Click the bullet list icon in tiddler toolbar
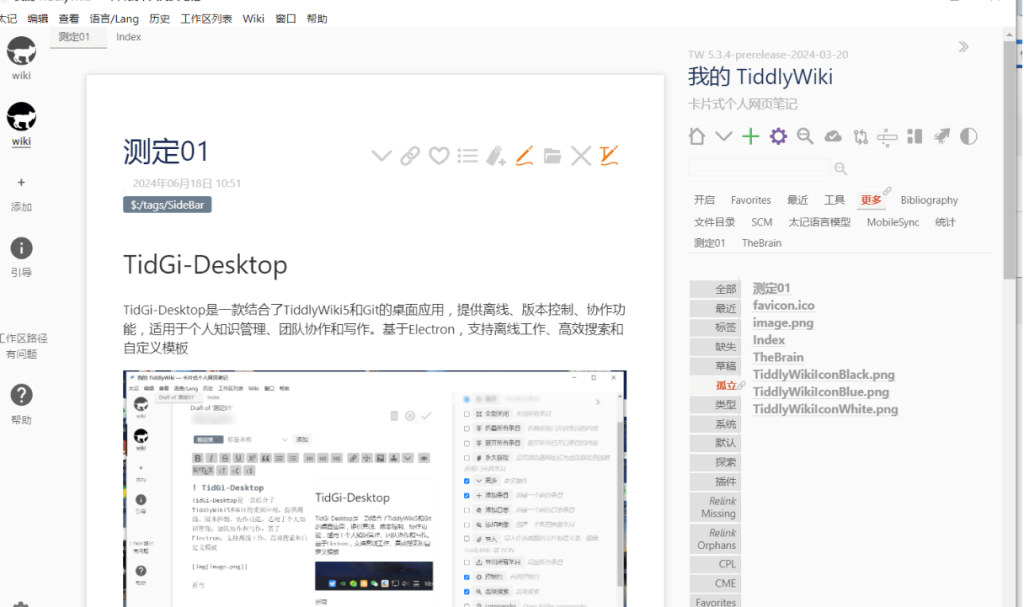Screen dimensions: 1024x607 click(468, 156)
